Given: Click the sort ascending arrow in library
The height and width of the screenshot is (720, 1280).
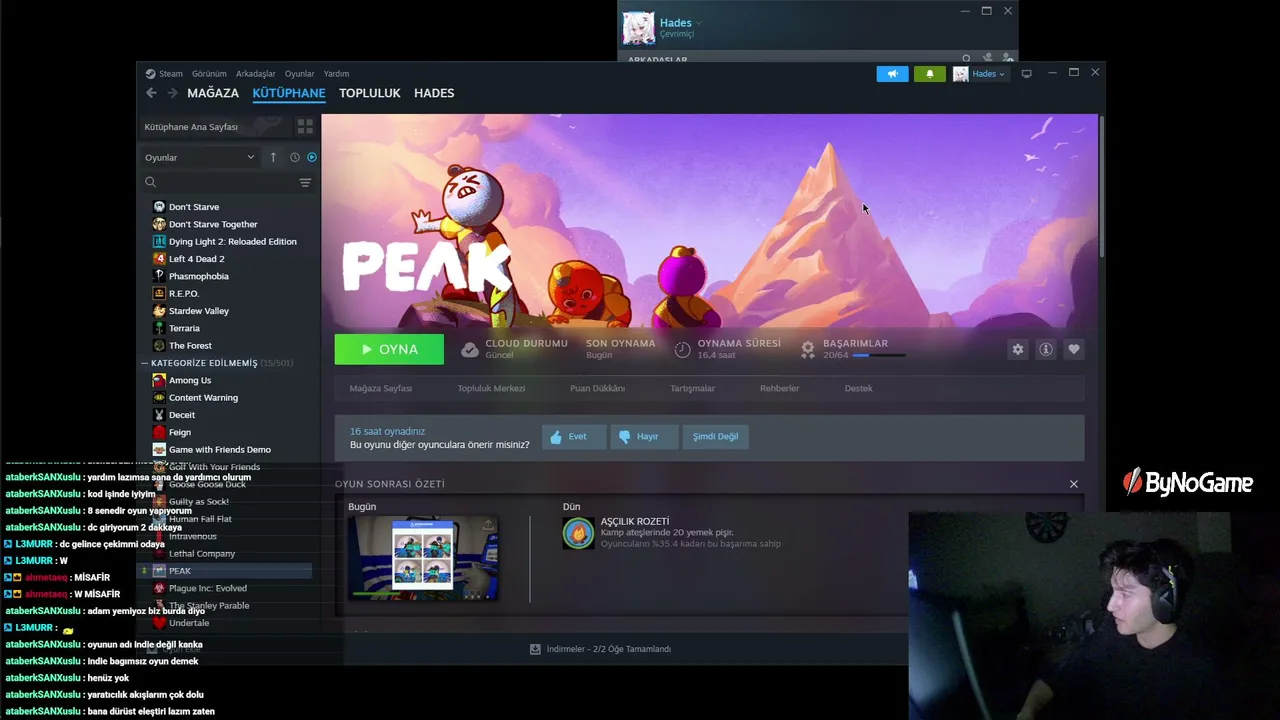Looking at the screenshot, I should click(273, 157).
